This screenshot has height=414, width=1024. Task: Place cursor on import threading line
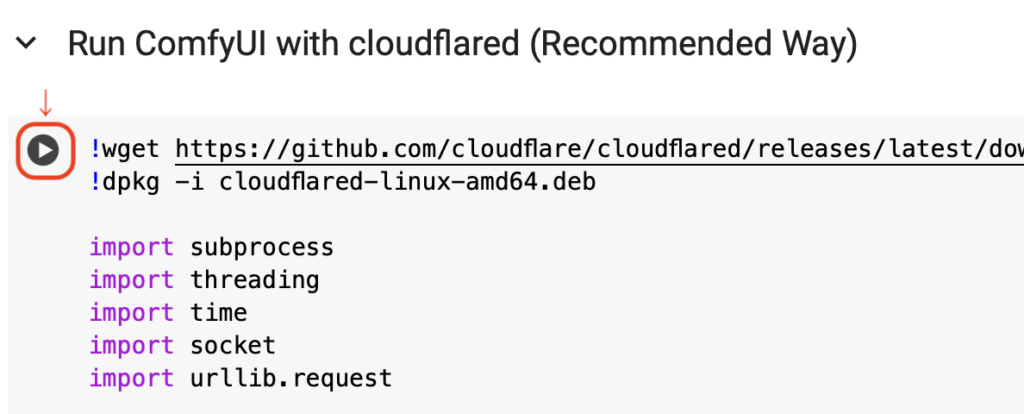tap(204, 280)
